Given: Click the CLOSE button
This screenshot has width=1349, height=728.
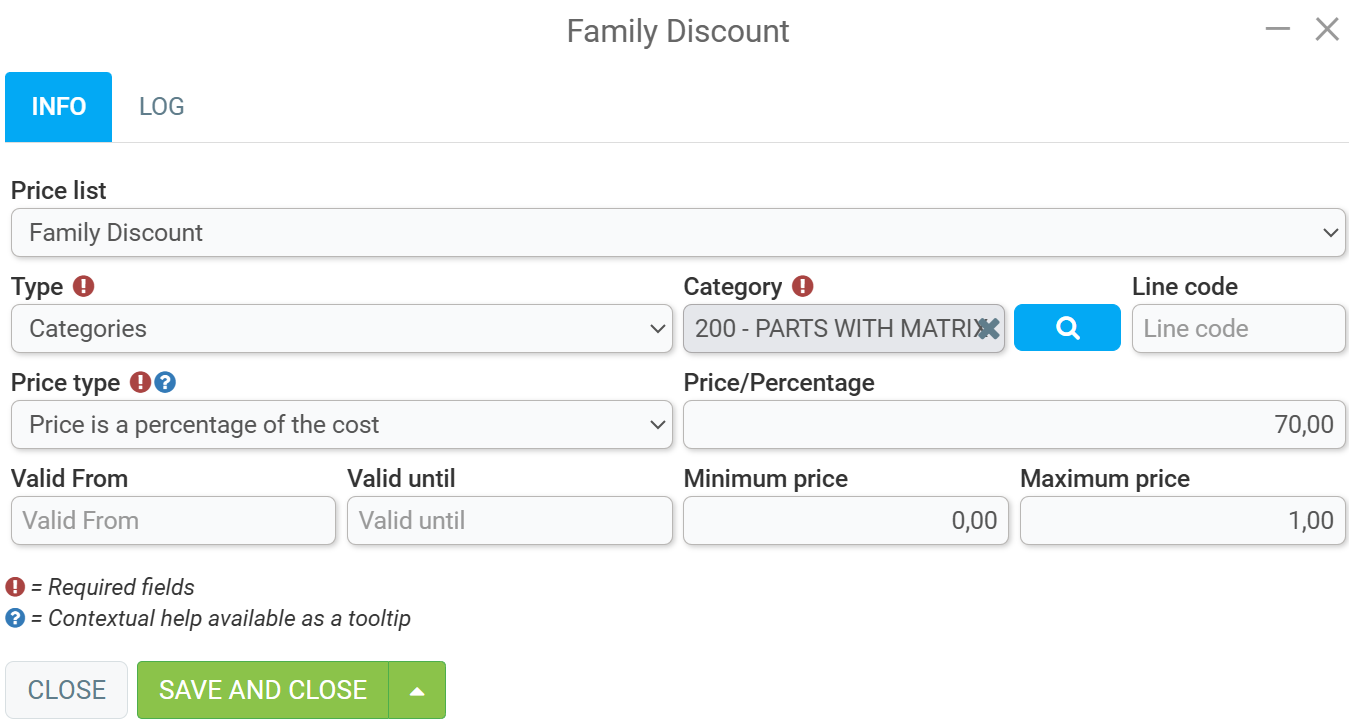Looking at the screenshot, I should click(67, 690).
